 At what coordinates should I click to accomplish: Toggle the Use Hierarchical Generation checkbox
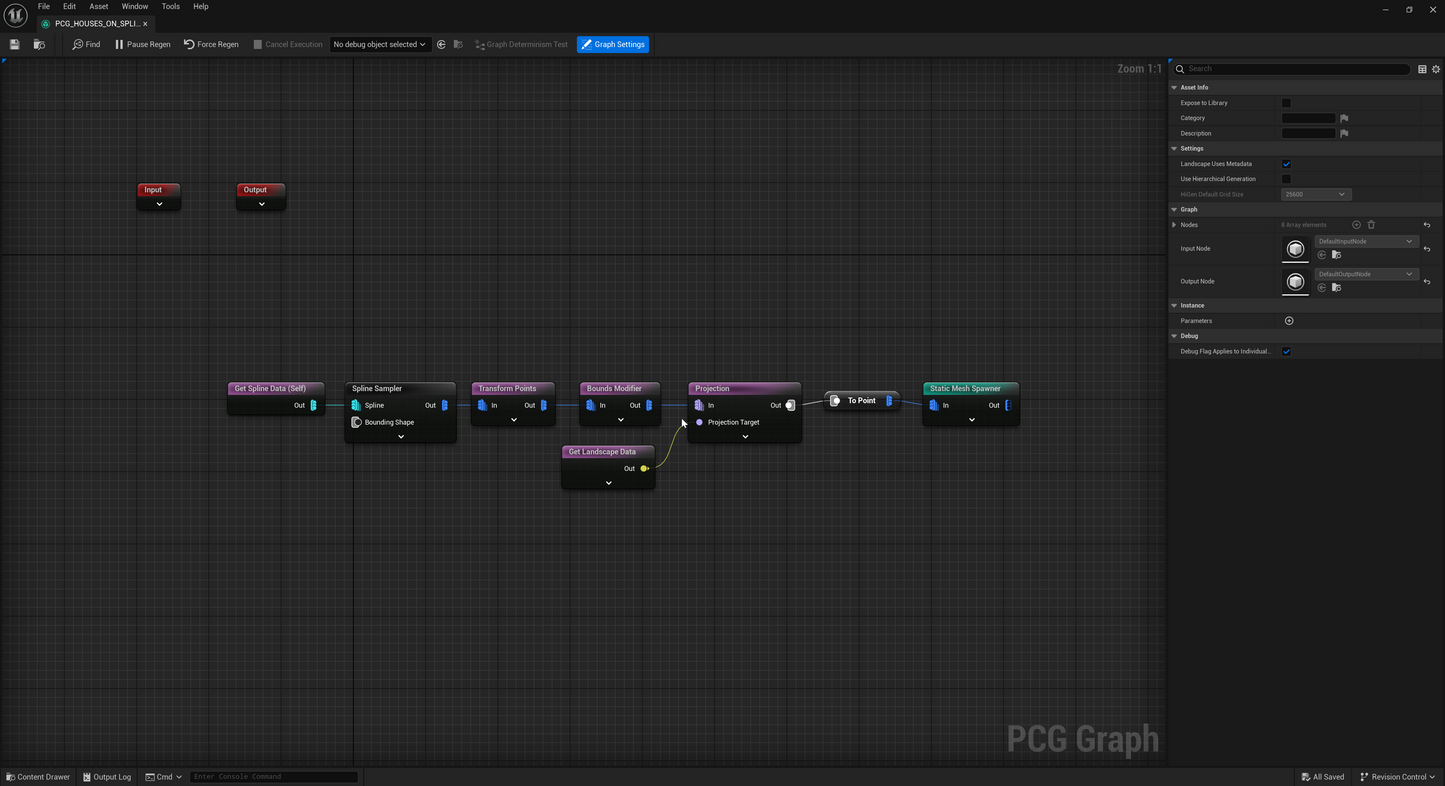click(1286, 179)
